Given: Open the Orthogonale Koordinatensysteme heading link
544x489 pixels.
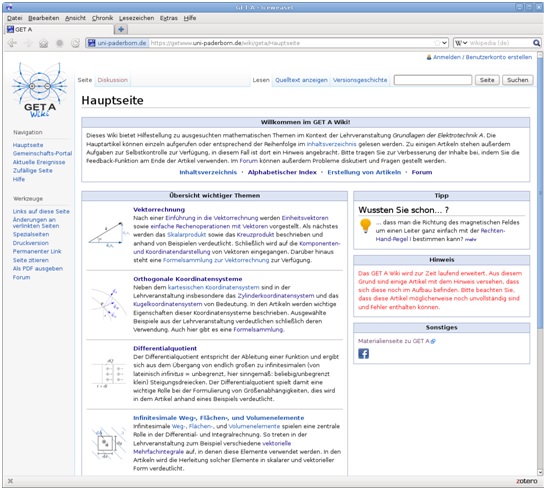Looking at the screenshot, I should pyautogui.click(x=188, y=279).
